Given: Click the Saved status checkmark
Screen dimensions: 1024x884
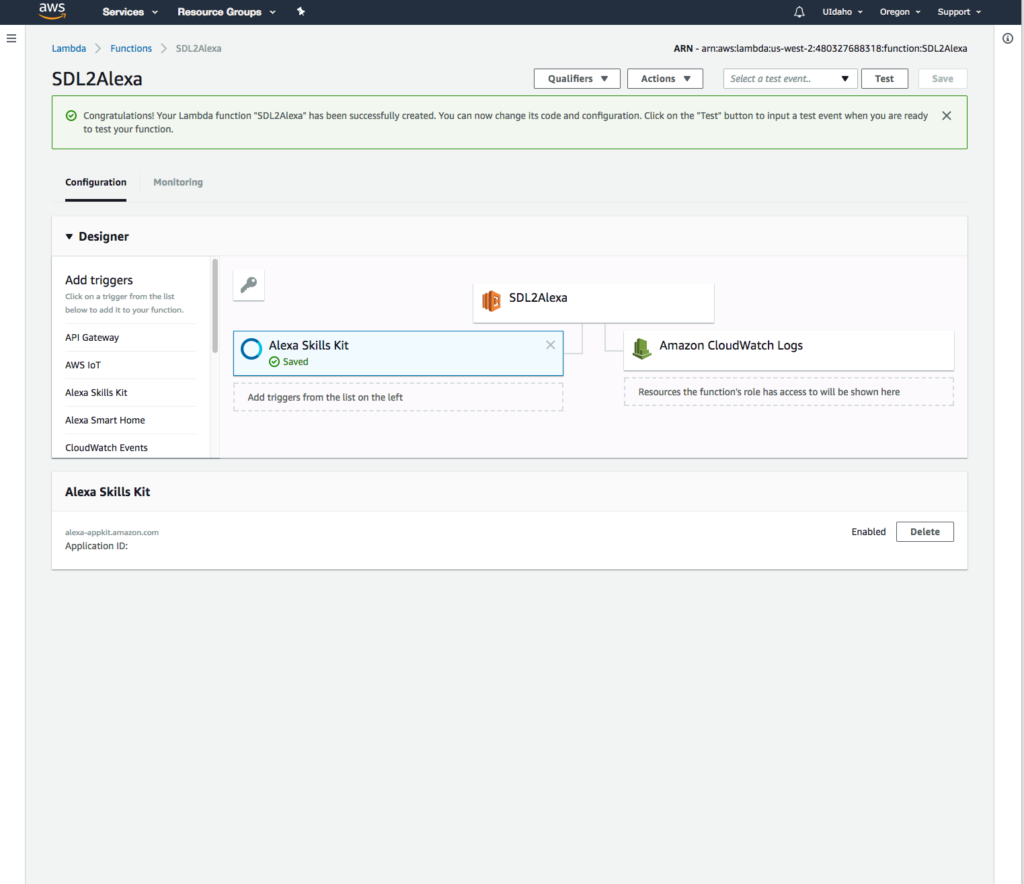Looking at the screenshot, I should (274, 362).
